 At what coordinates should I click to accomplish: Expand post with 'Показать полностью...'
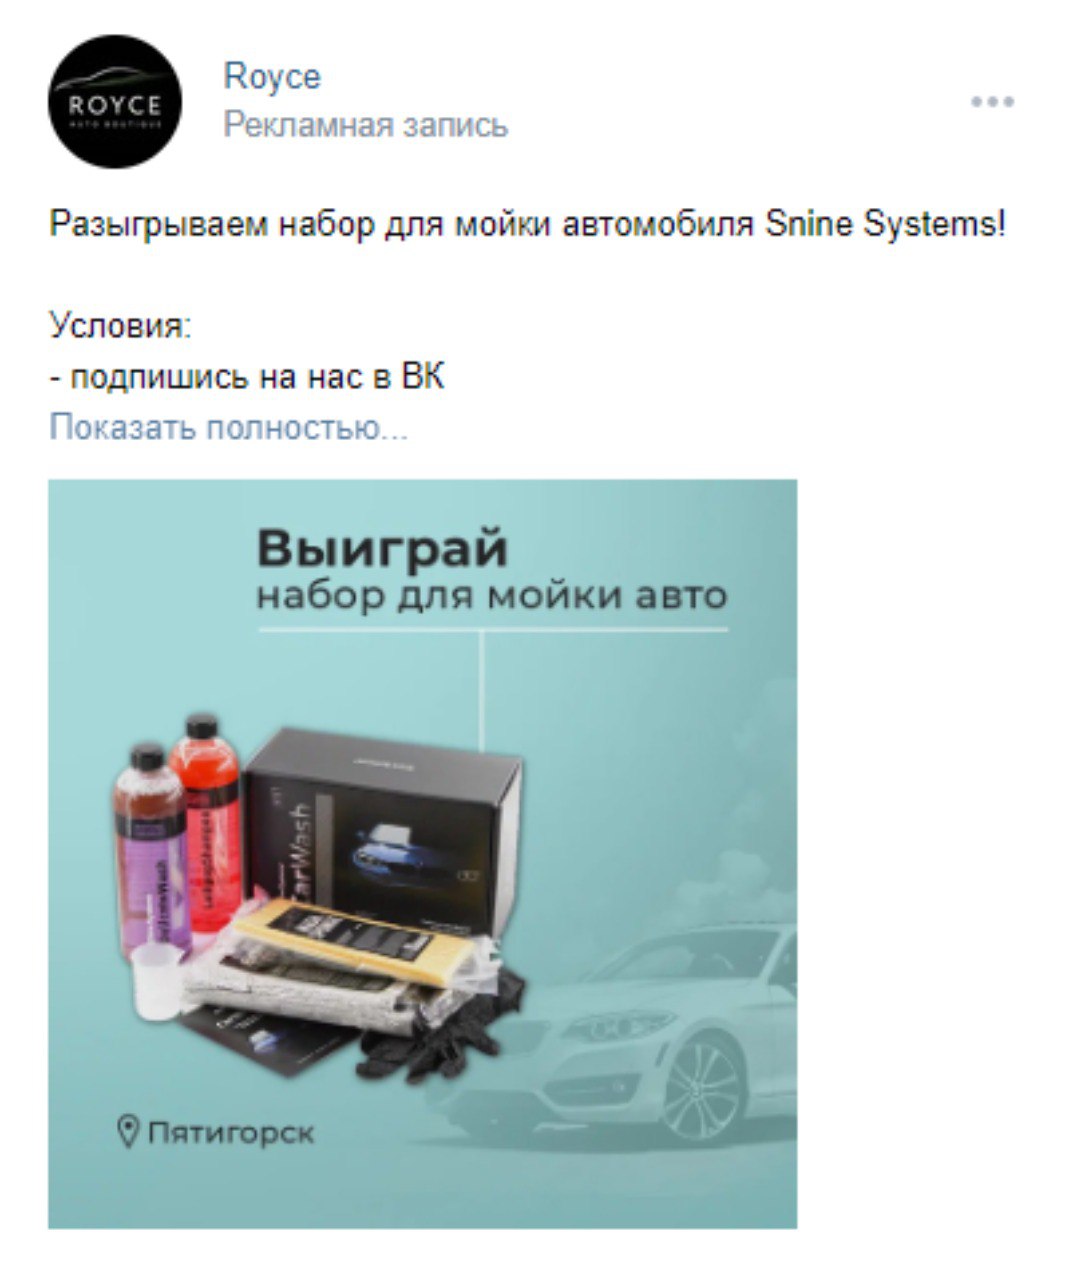tap(229, 428)
